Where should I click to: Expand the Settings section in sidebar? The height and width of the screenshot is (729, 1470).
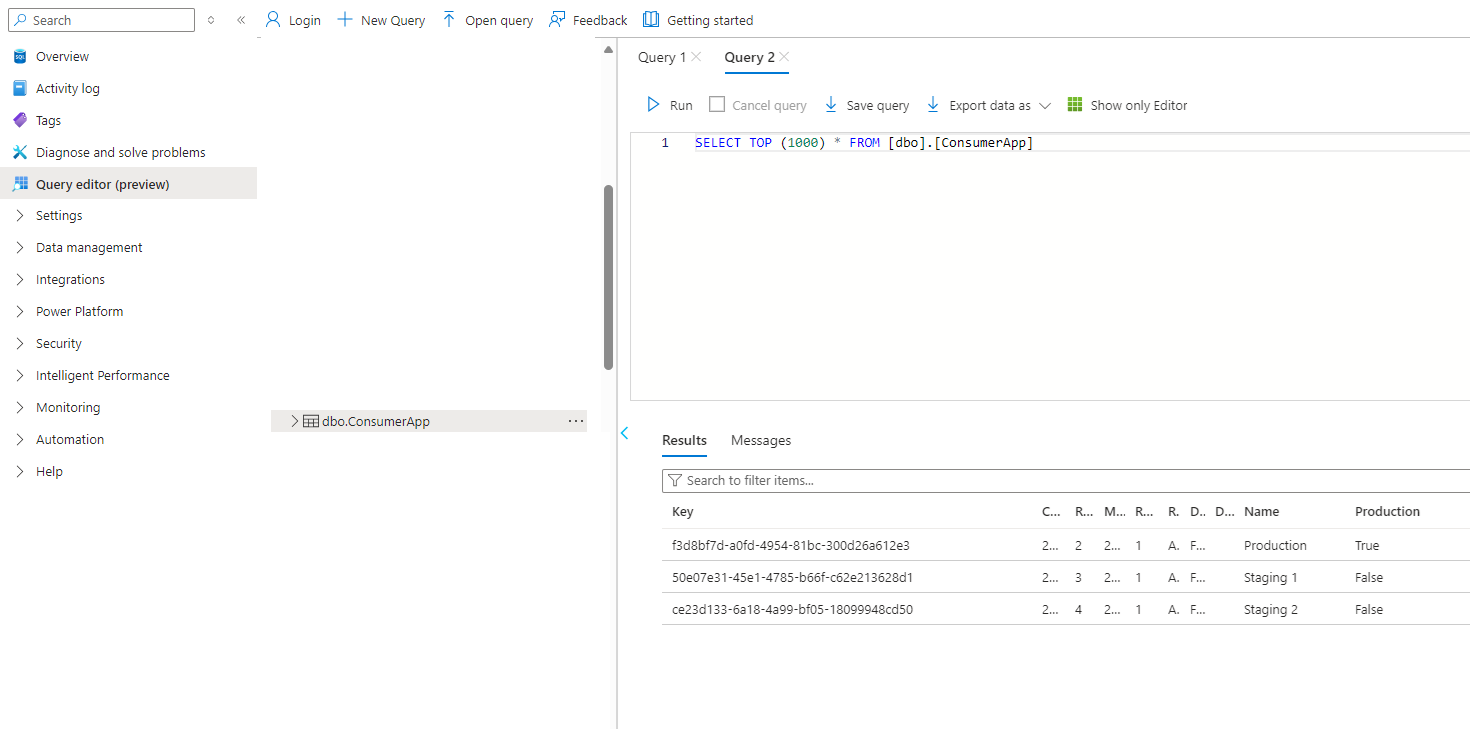click(20, 216)
